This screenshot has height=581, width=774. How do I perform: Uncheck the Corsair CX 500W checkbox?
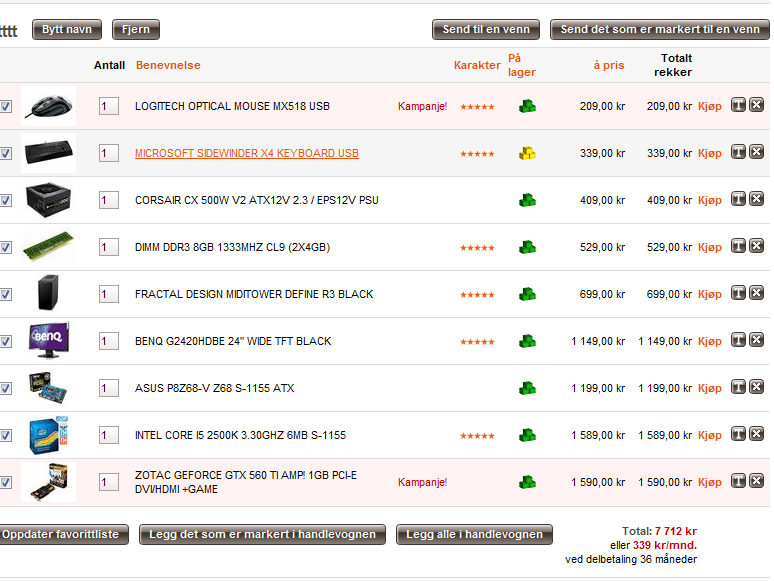pos(5,200)
